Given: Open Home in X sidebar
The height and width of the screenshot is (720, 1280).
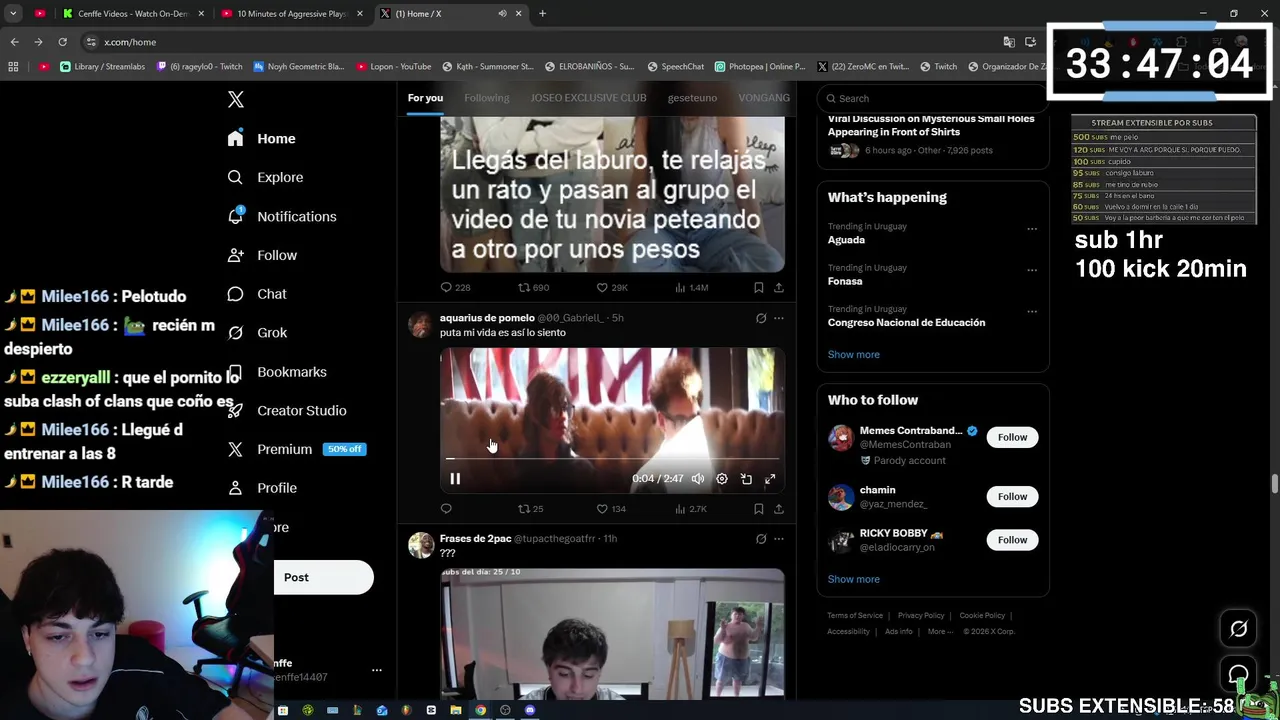Looking at the screenshot, I should click(261, 138).
